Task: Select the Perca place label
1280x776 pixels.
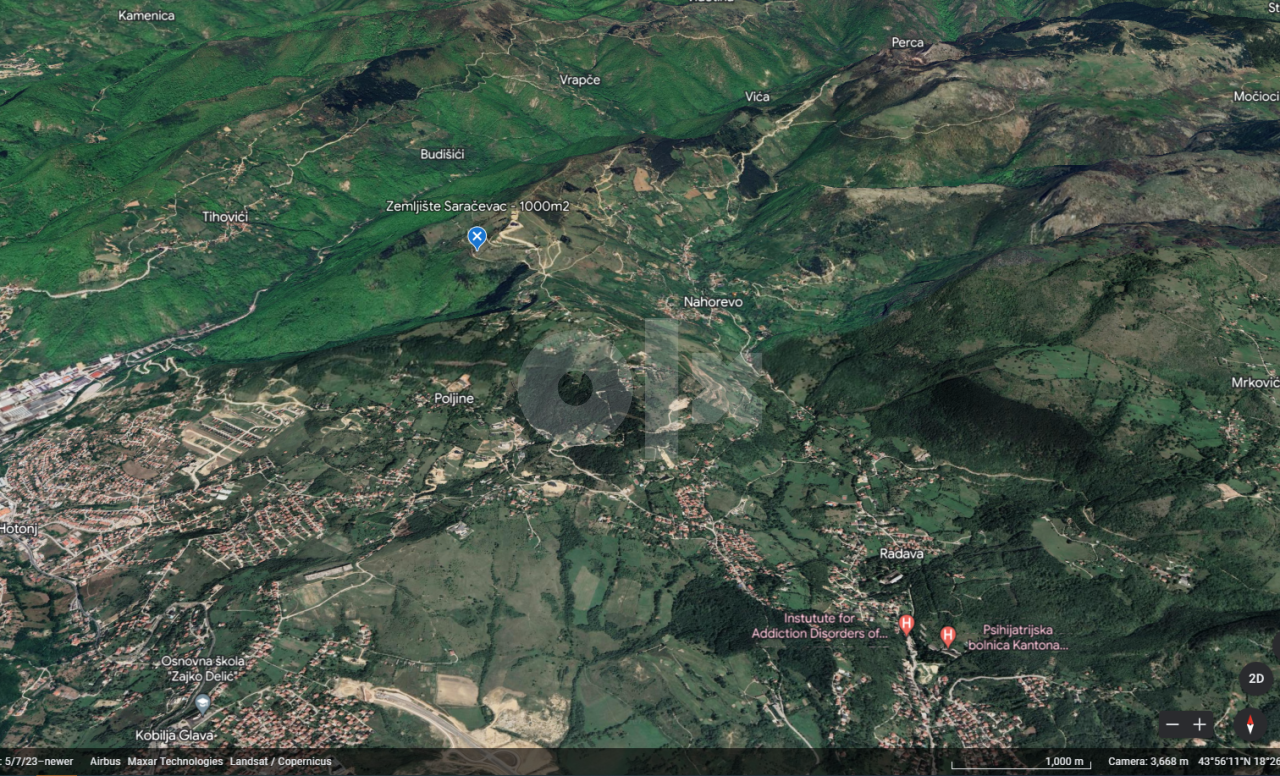Action: 908,43
